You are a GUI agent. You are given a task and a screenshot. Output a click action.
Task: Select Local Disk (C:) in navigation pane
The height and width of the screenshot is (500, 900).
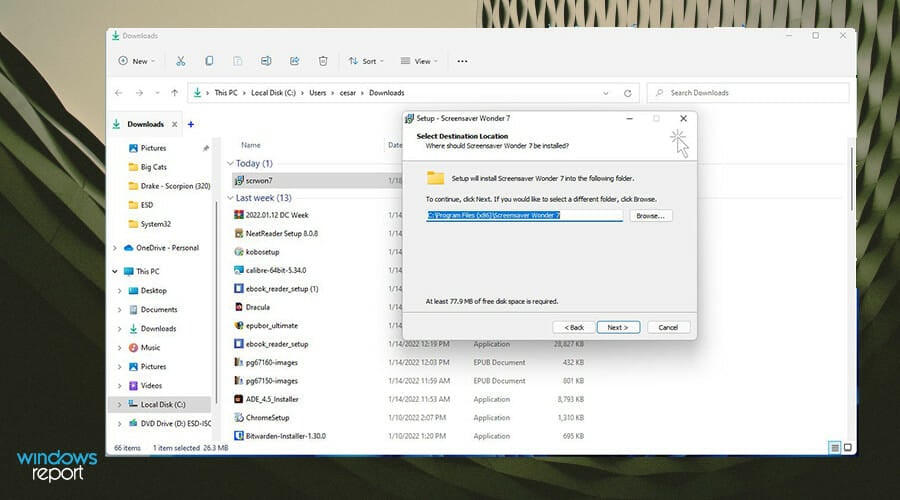point(163,405)
